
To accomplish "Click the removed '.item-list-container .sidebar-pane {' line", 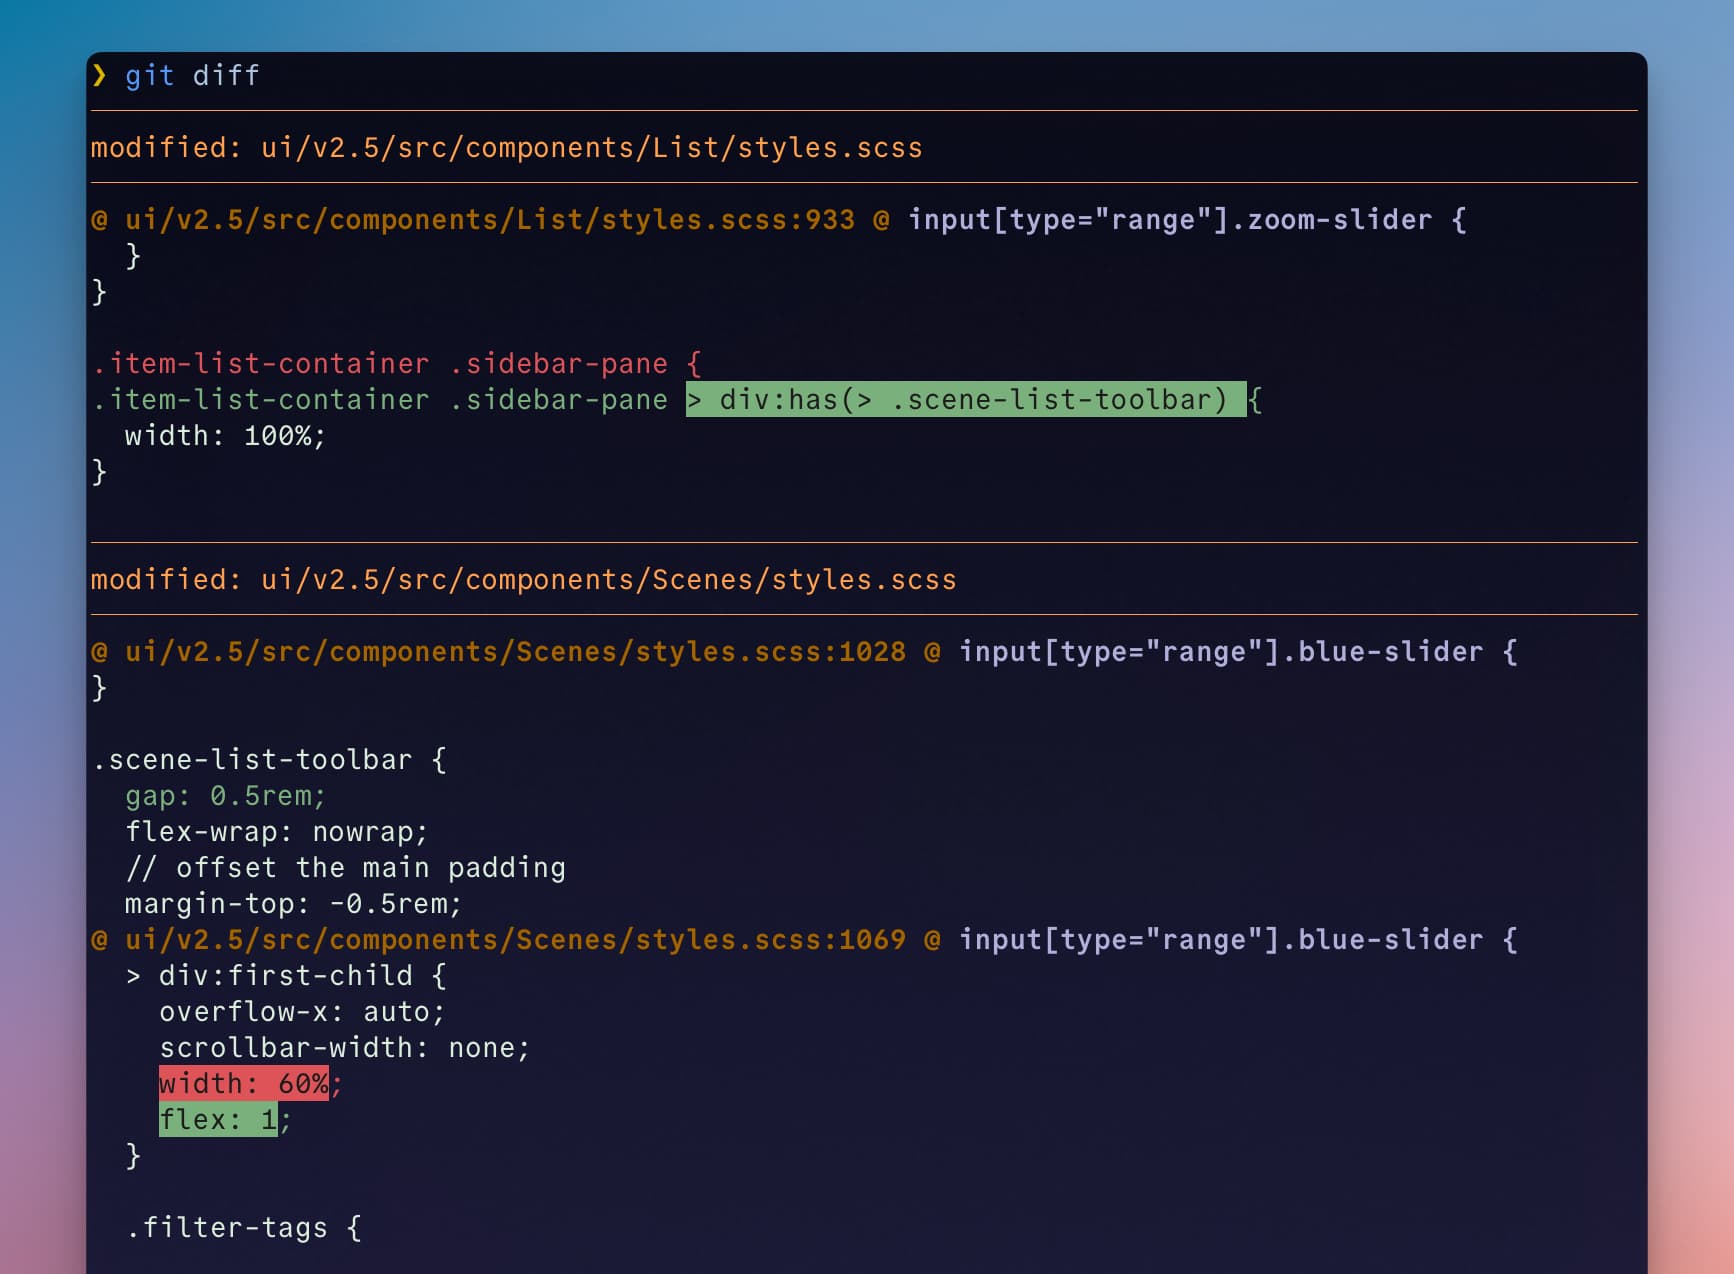I will click(x=397, y=364).
